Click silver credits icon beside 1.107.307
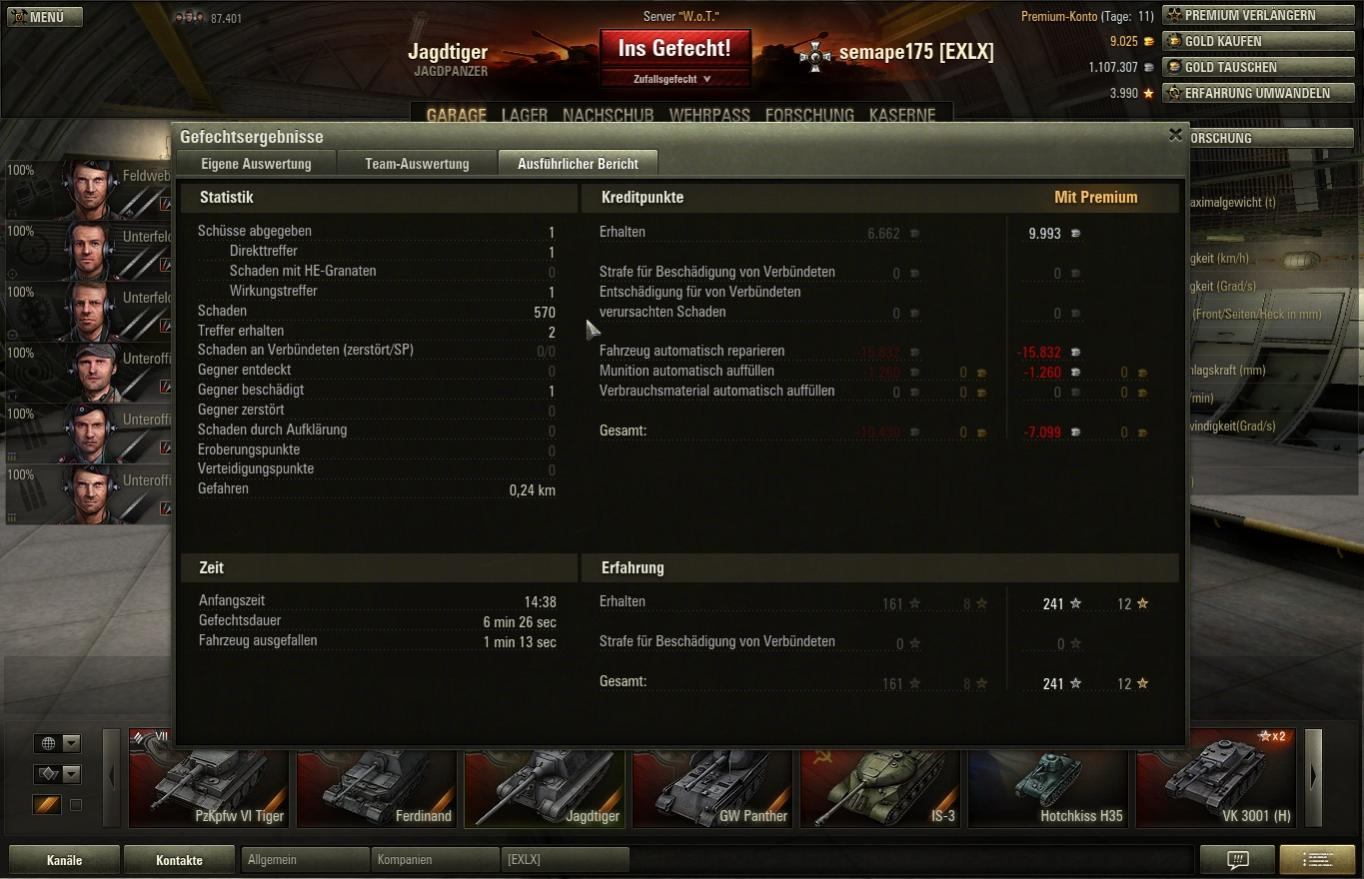This screenshot has height=879, width=1364. click(x=1148, y=67)
